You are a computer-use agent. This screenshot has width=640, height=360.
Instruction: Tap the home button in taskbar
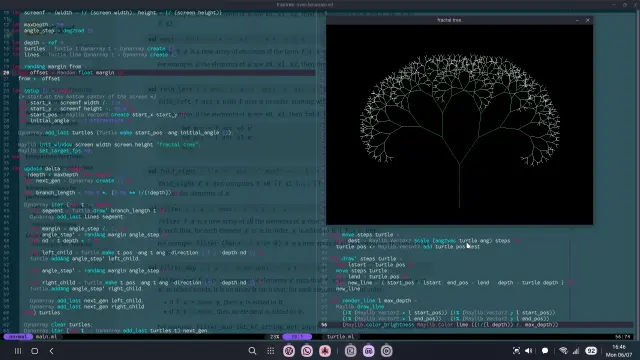pyautogui.click(x=35, y=351)
